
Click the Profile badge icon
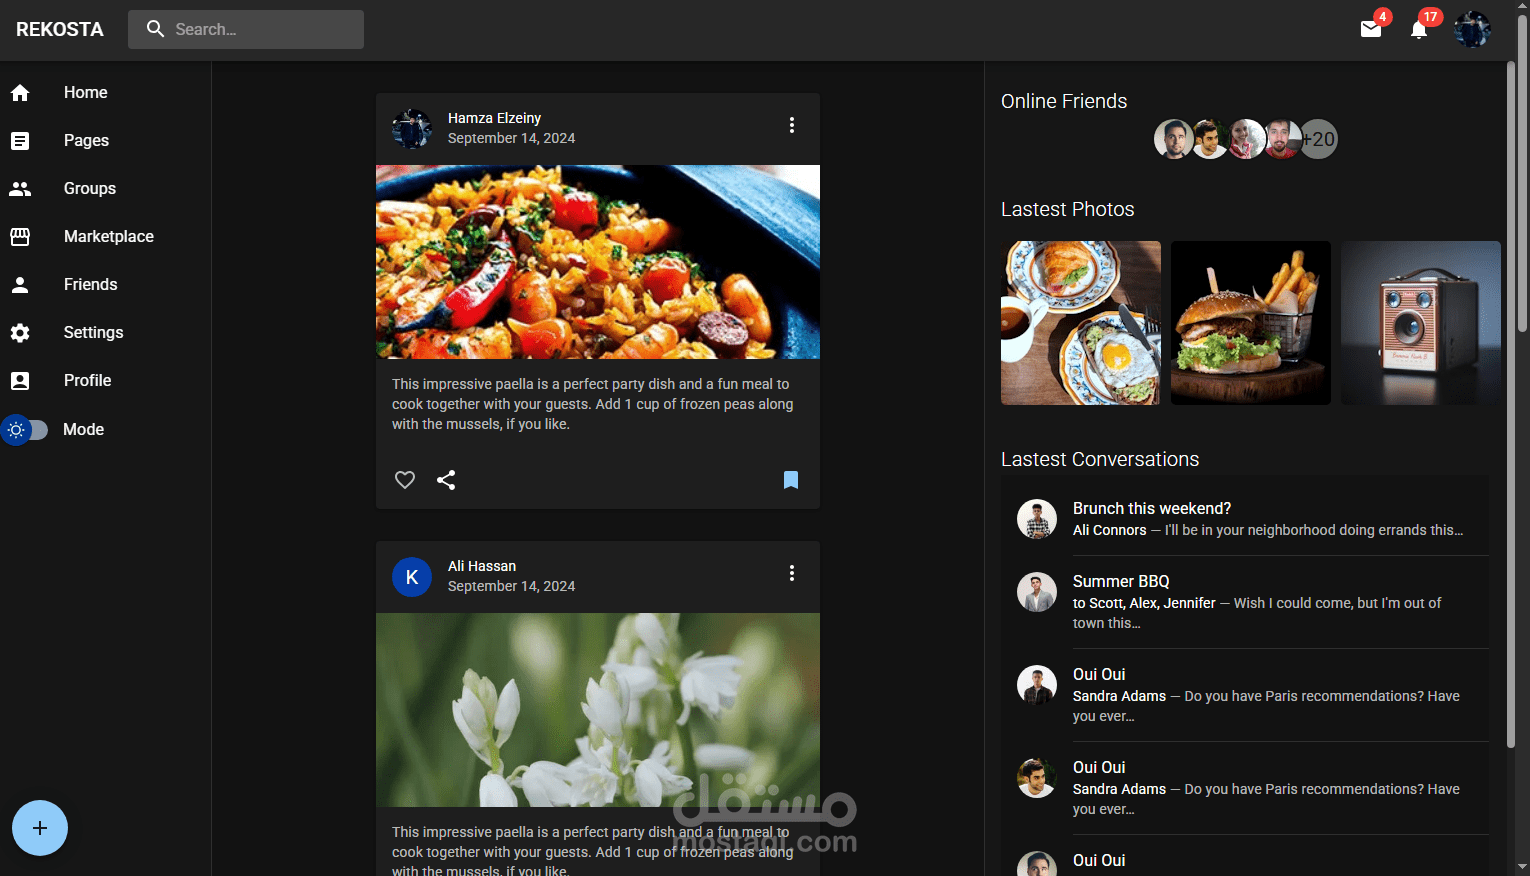pyautogui.click(x=20, y=381)
